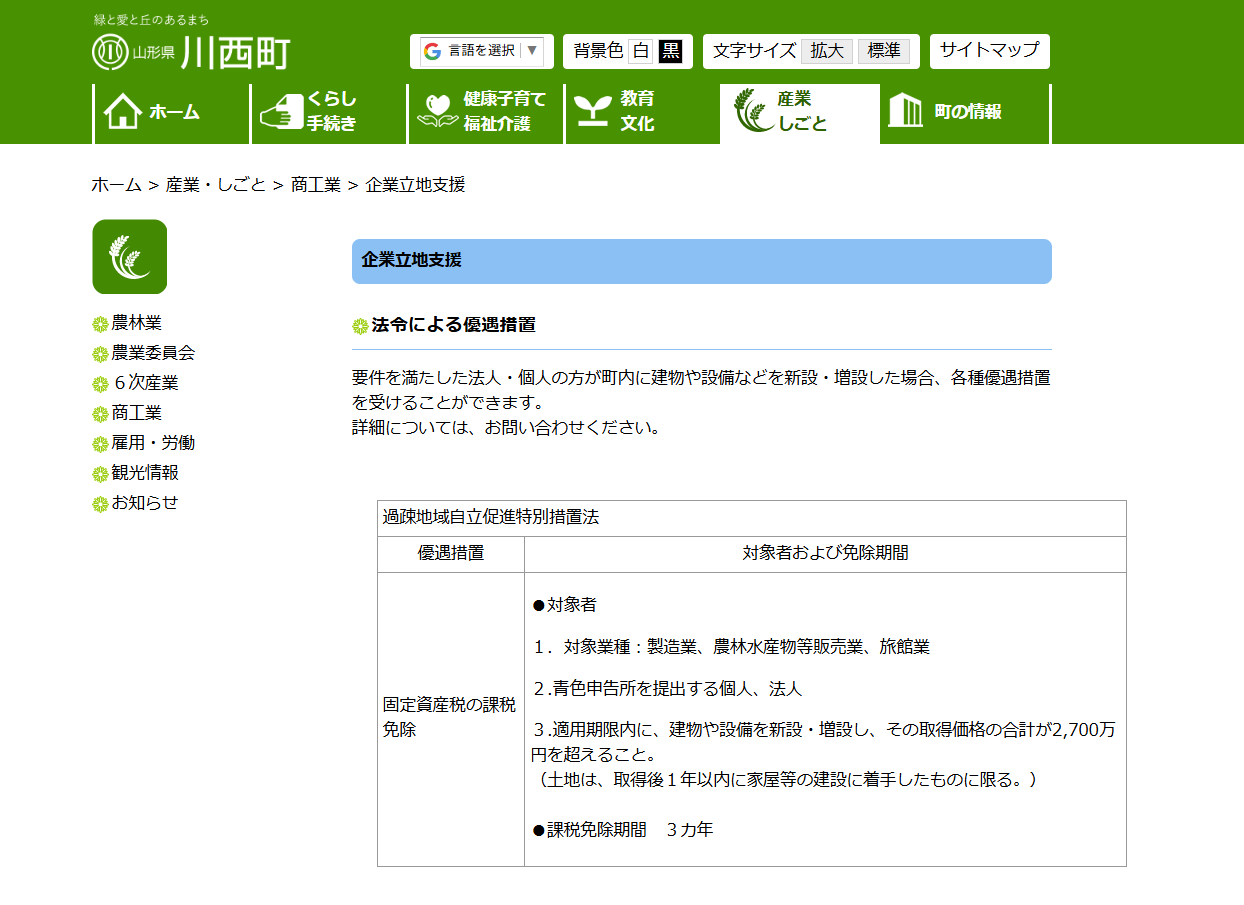Screen dimensions: 1244x905
Task: Click the hand-with-document icon for くらし手続き
Action: [280, 112]
